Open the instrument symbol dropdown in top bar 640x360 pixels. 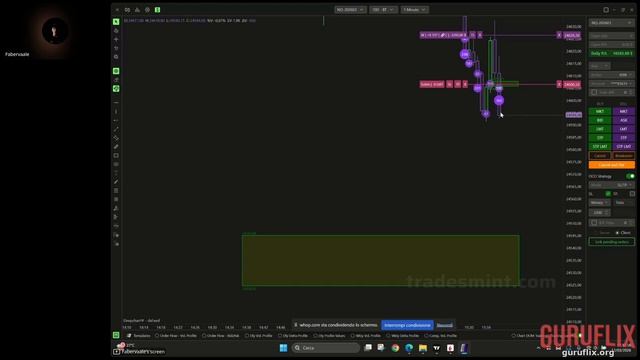click(350, 9)
